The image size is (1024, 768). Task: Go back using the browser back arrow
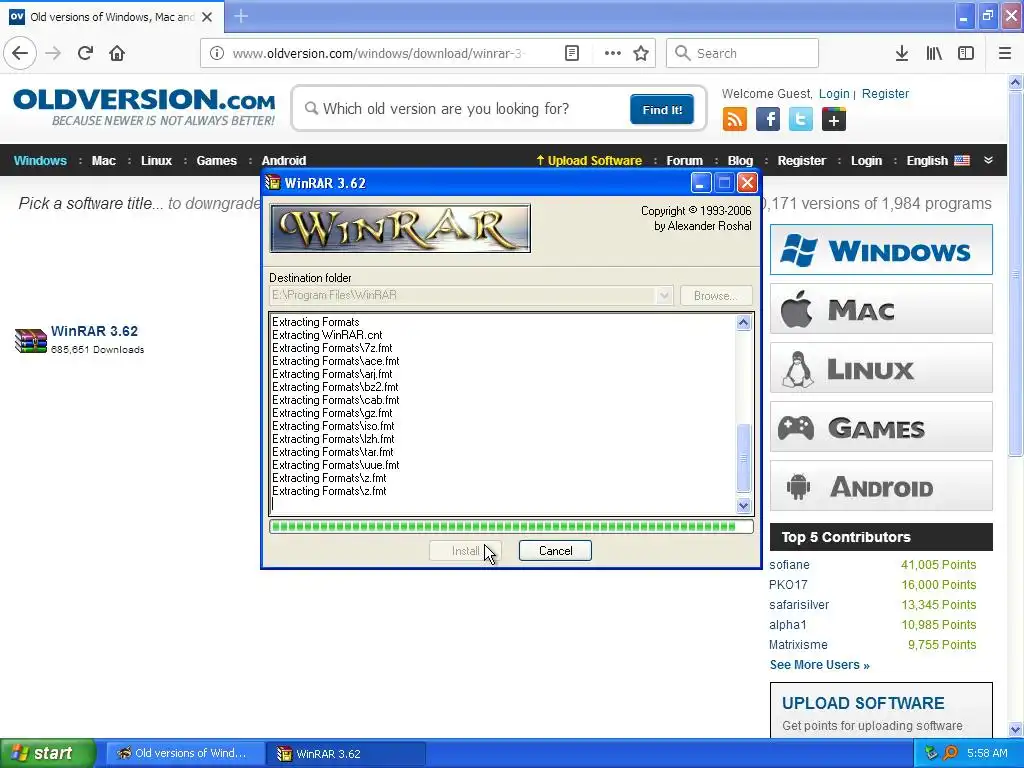(20, 53)
